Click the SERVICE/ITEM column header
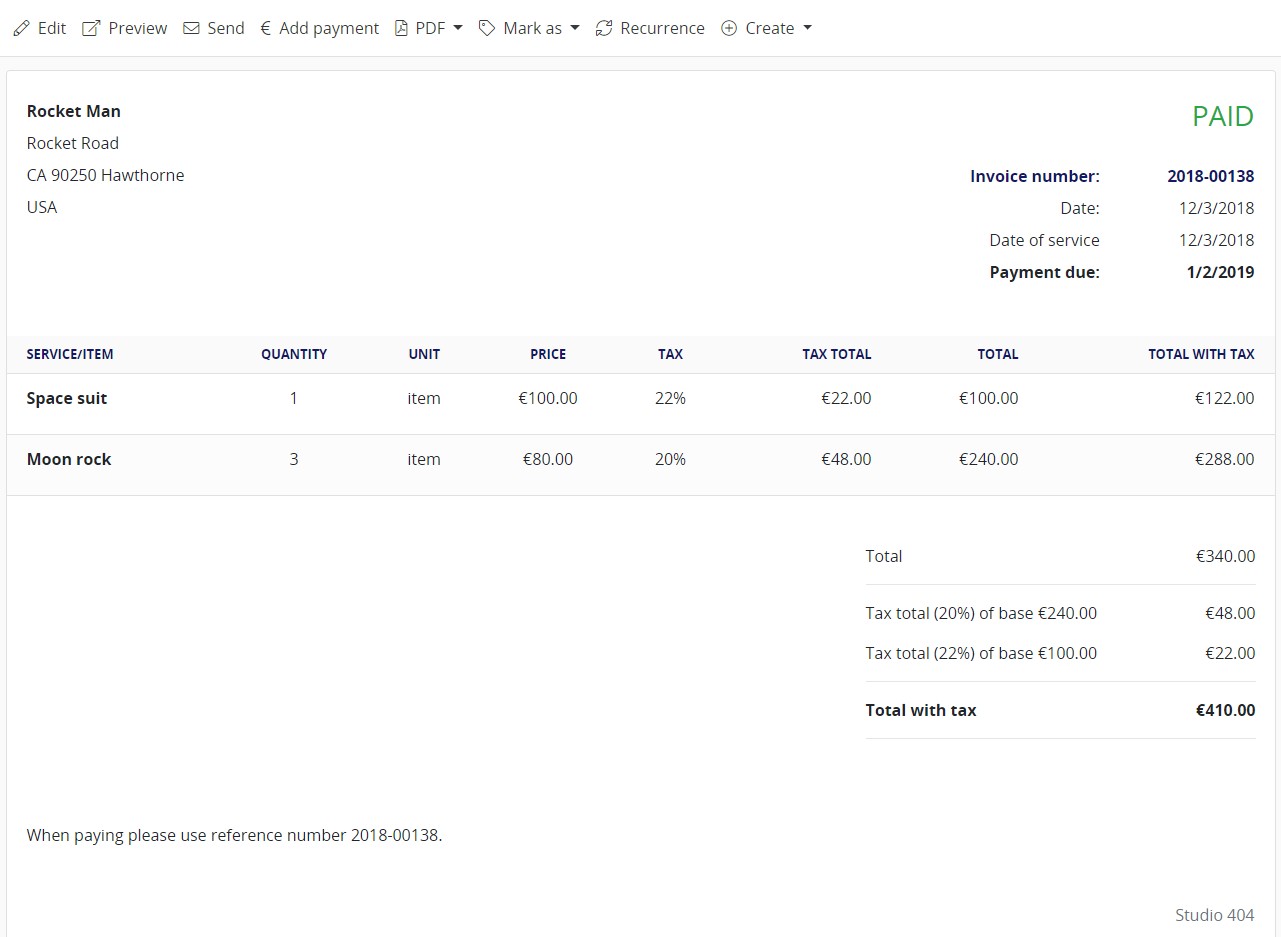Viewport: 1281px width, 937px height. (70, 354)
